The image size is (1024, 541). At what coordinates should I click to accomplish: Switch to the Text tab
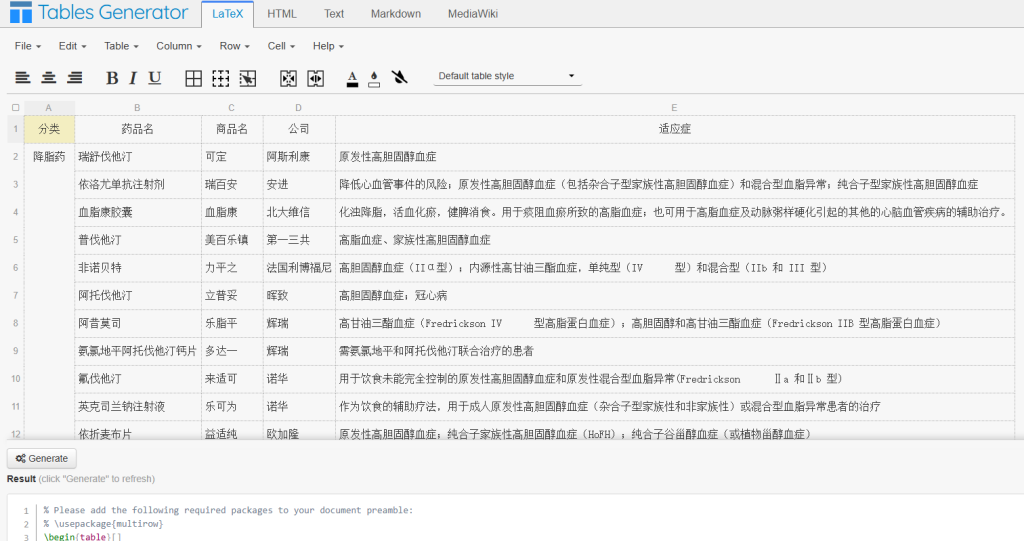[x=334, y=14]
